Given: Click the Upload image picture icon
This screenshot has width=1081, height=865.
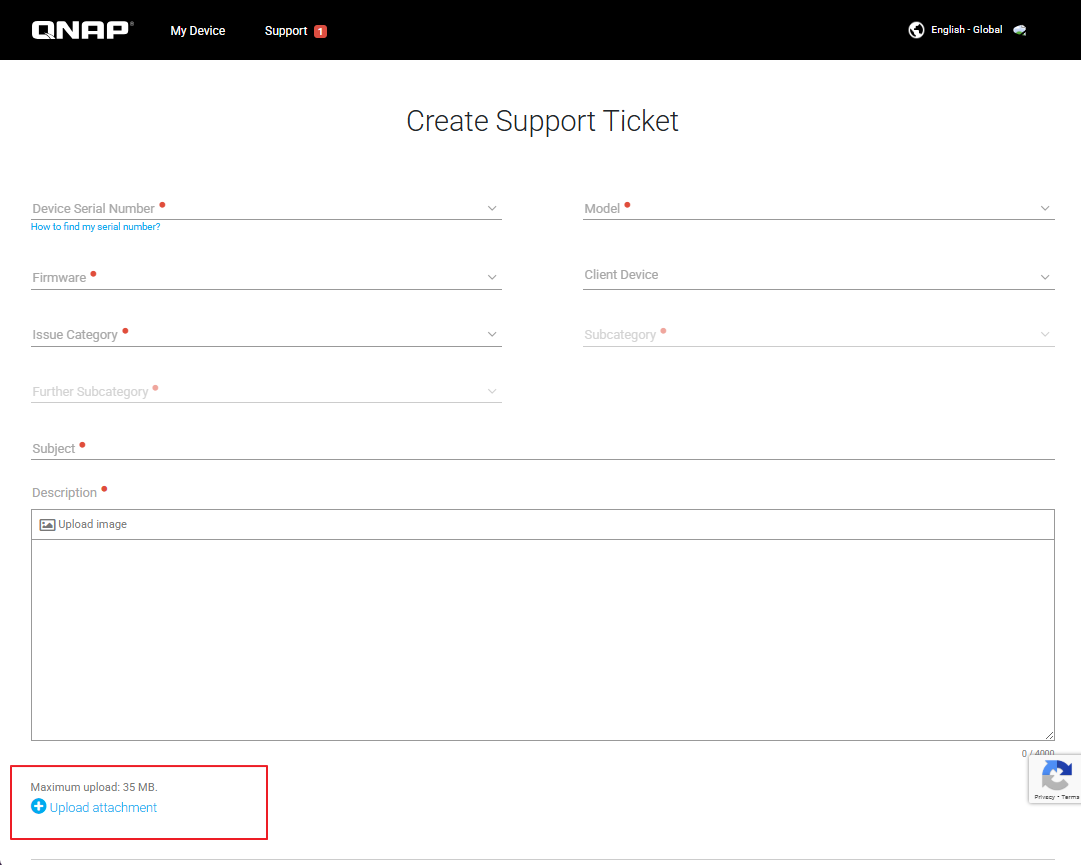Looking at the screenshot, I should click(x=47, y=524).
